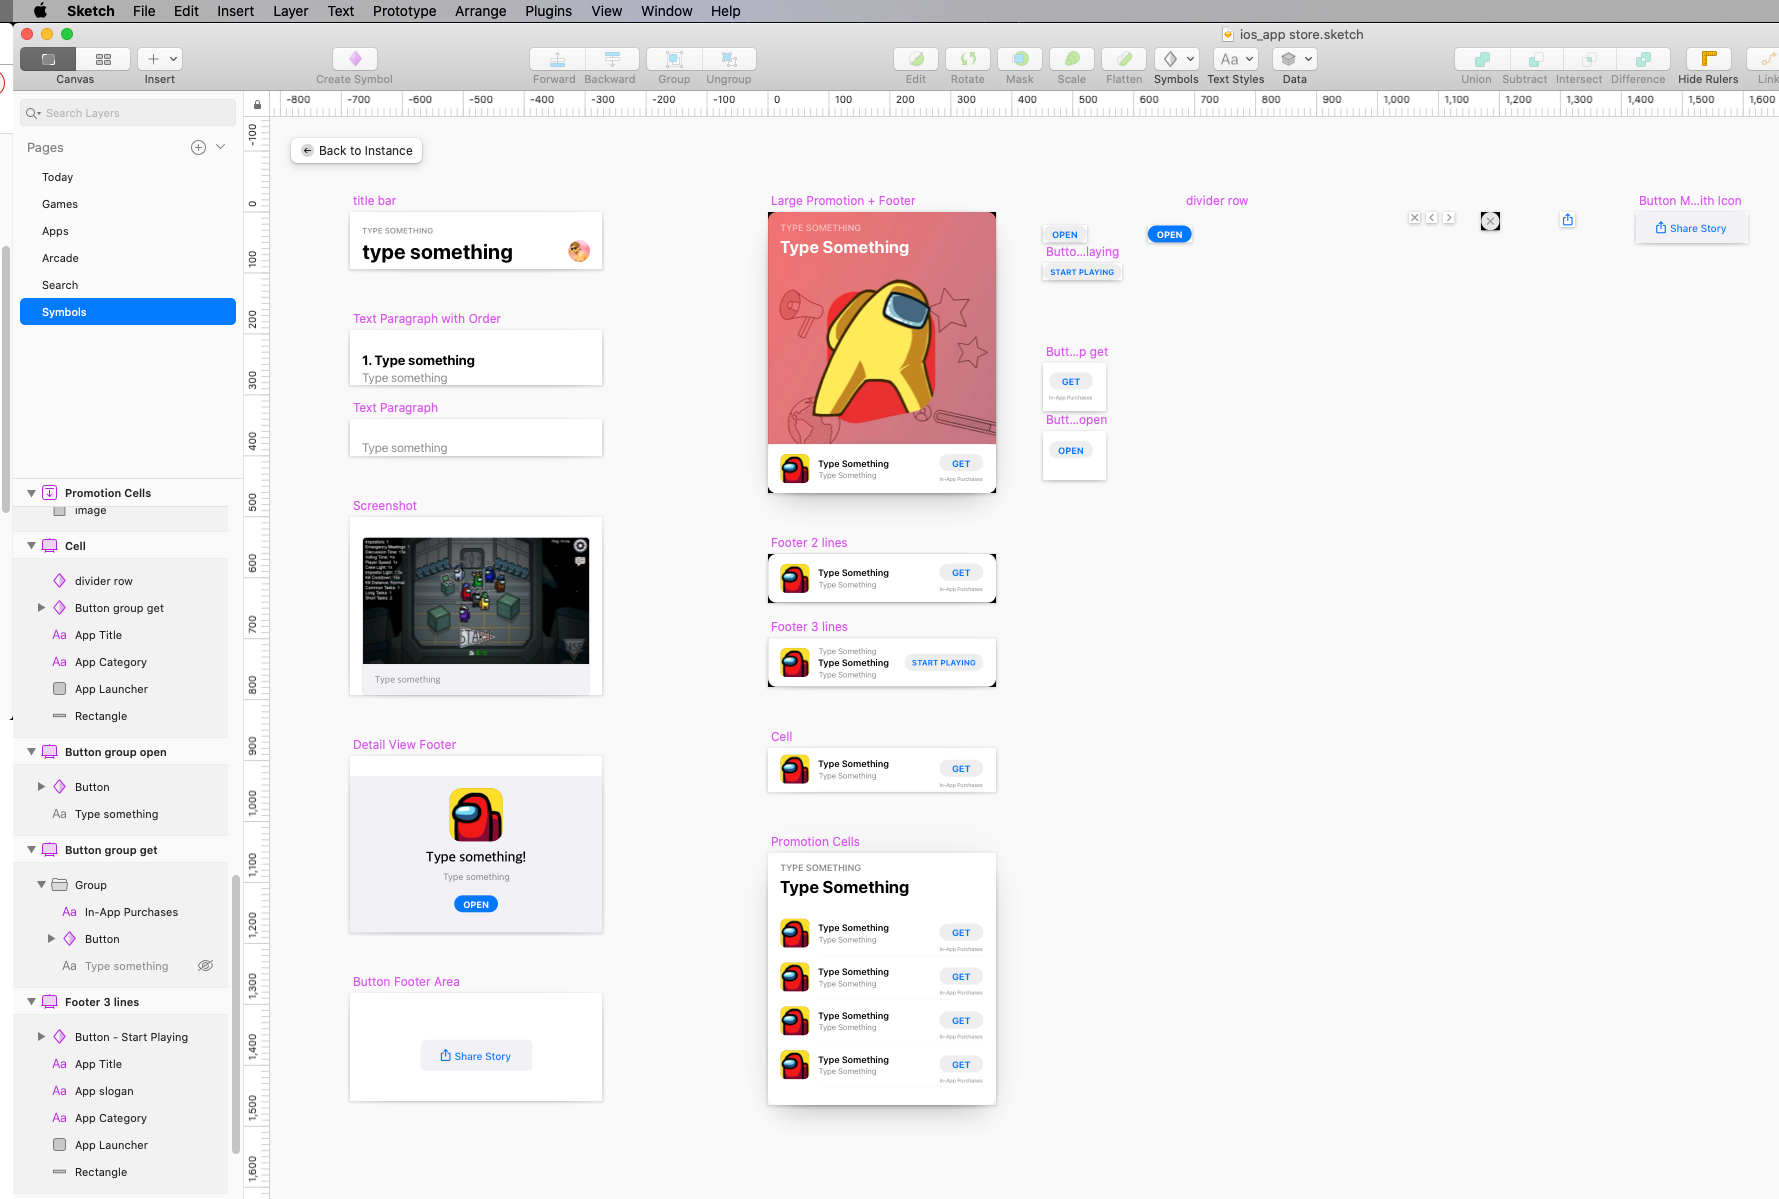Open the Apple menu
This screenshot has height=1199, width=1779.
point(40,11)
